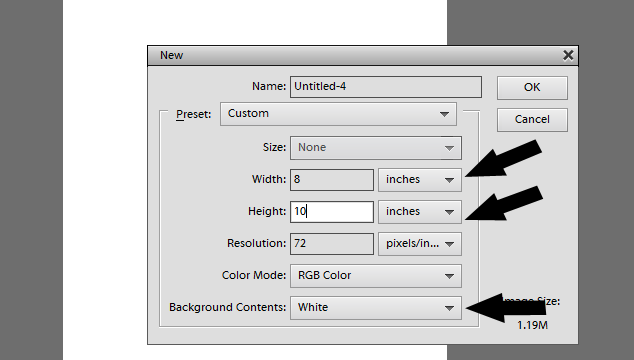The image size is (634, 360).
Task: Open the Height units dropdown
Action: (x=420, y=212)
